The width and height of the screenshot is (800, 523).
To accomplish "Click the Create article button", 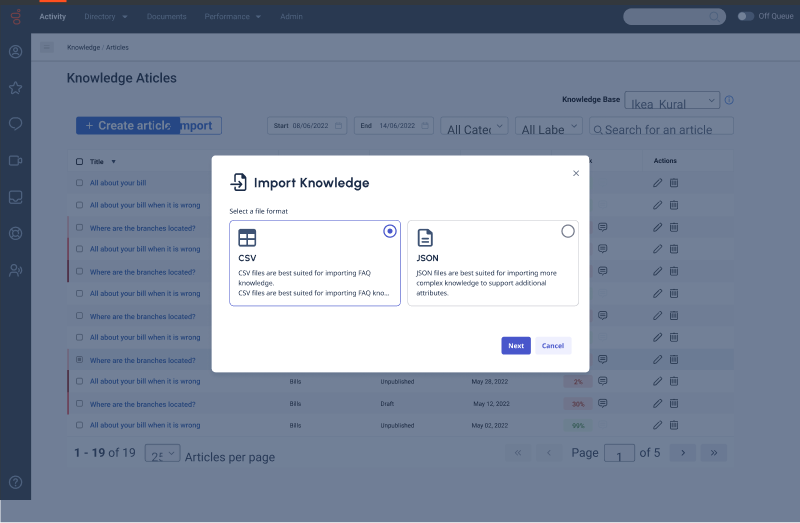I will (128, 126).
